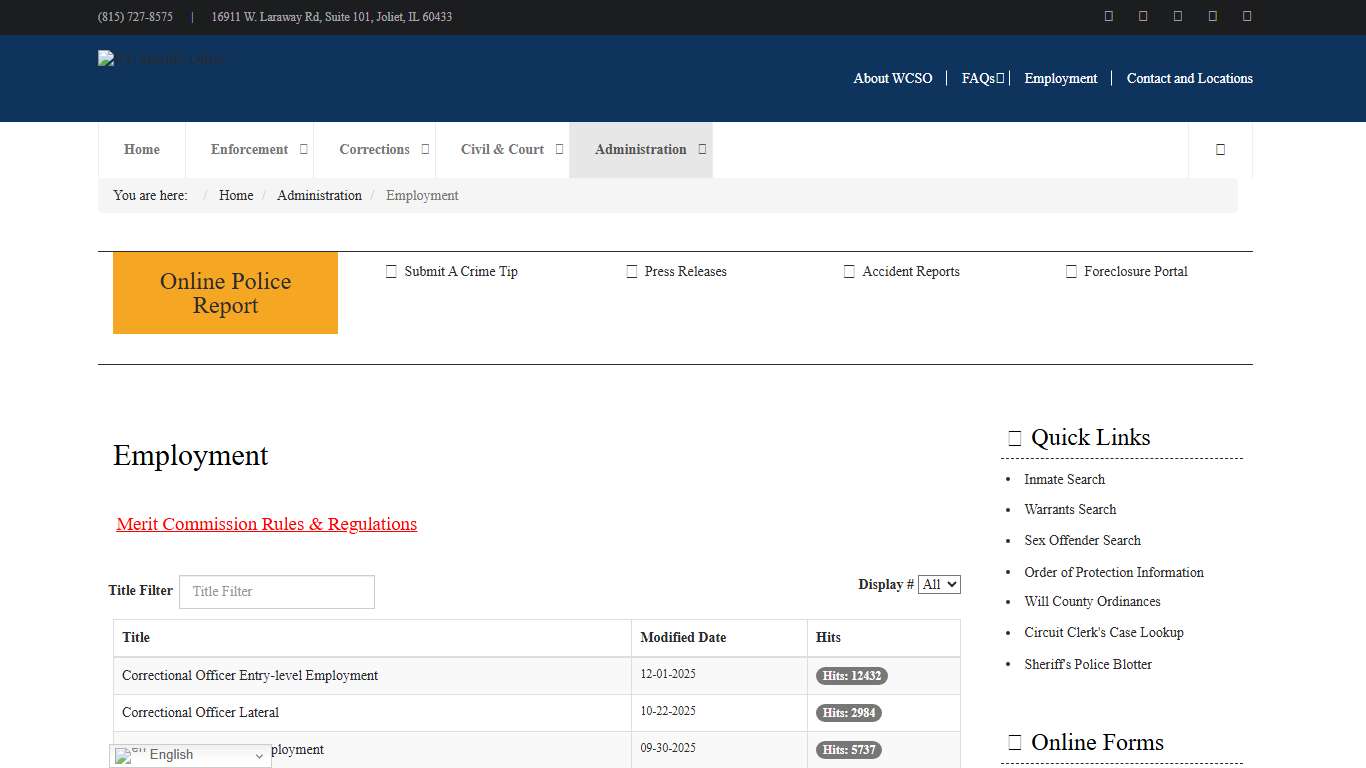This screenshot has width=1366, height=768.
Task: Click the first social icon in top bar
Action: point(1108,16)
